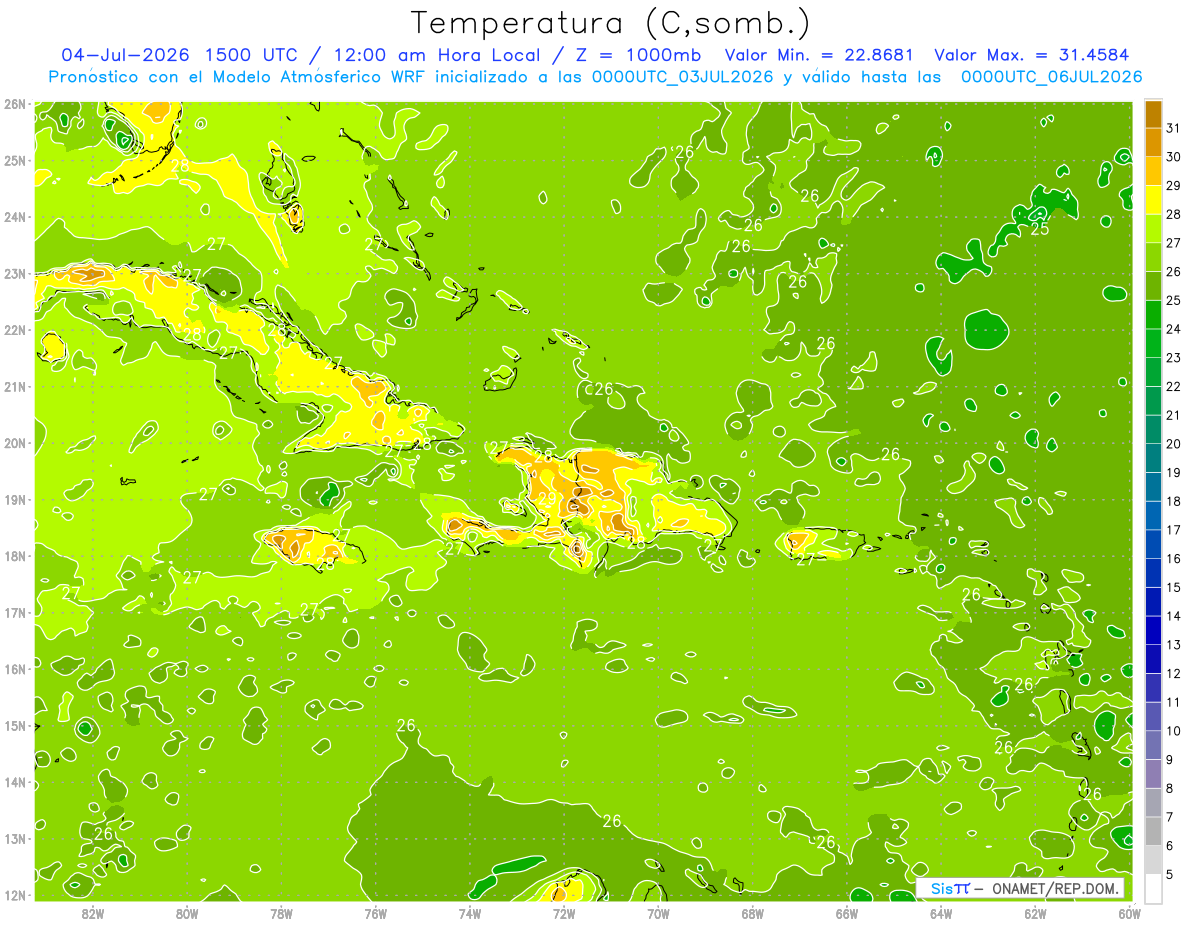Screen dimensions: 1200x927
Task: Click the colorbar label "5"
Action: pyautogui.click(x=1170, y=875)
